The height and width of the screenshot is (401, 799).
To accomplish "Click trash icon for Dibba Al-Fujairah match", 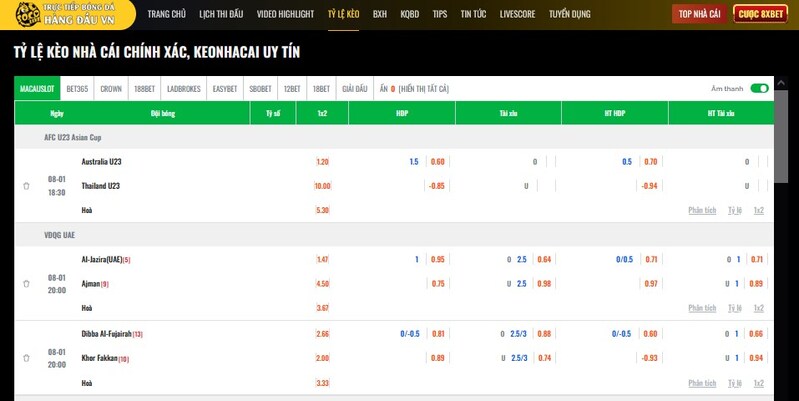I will (26, 357).
